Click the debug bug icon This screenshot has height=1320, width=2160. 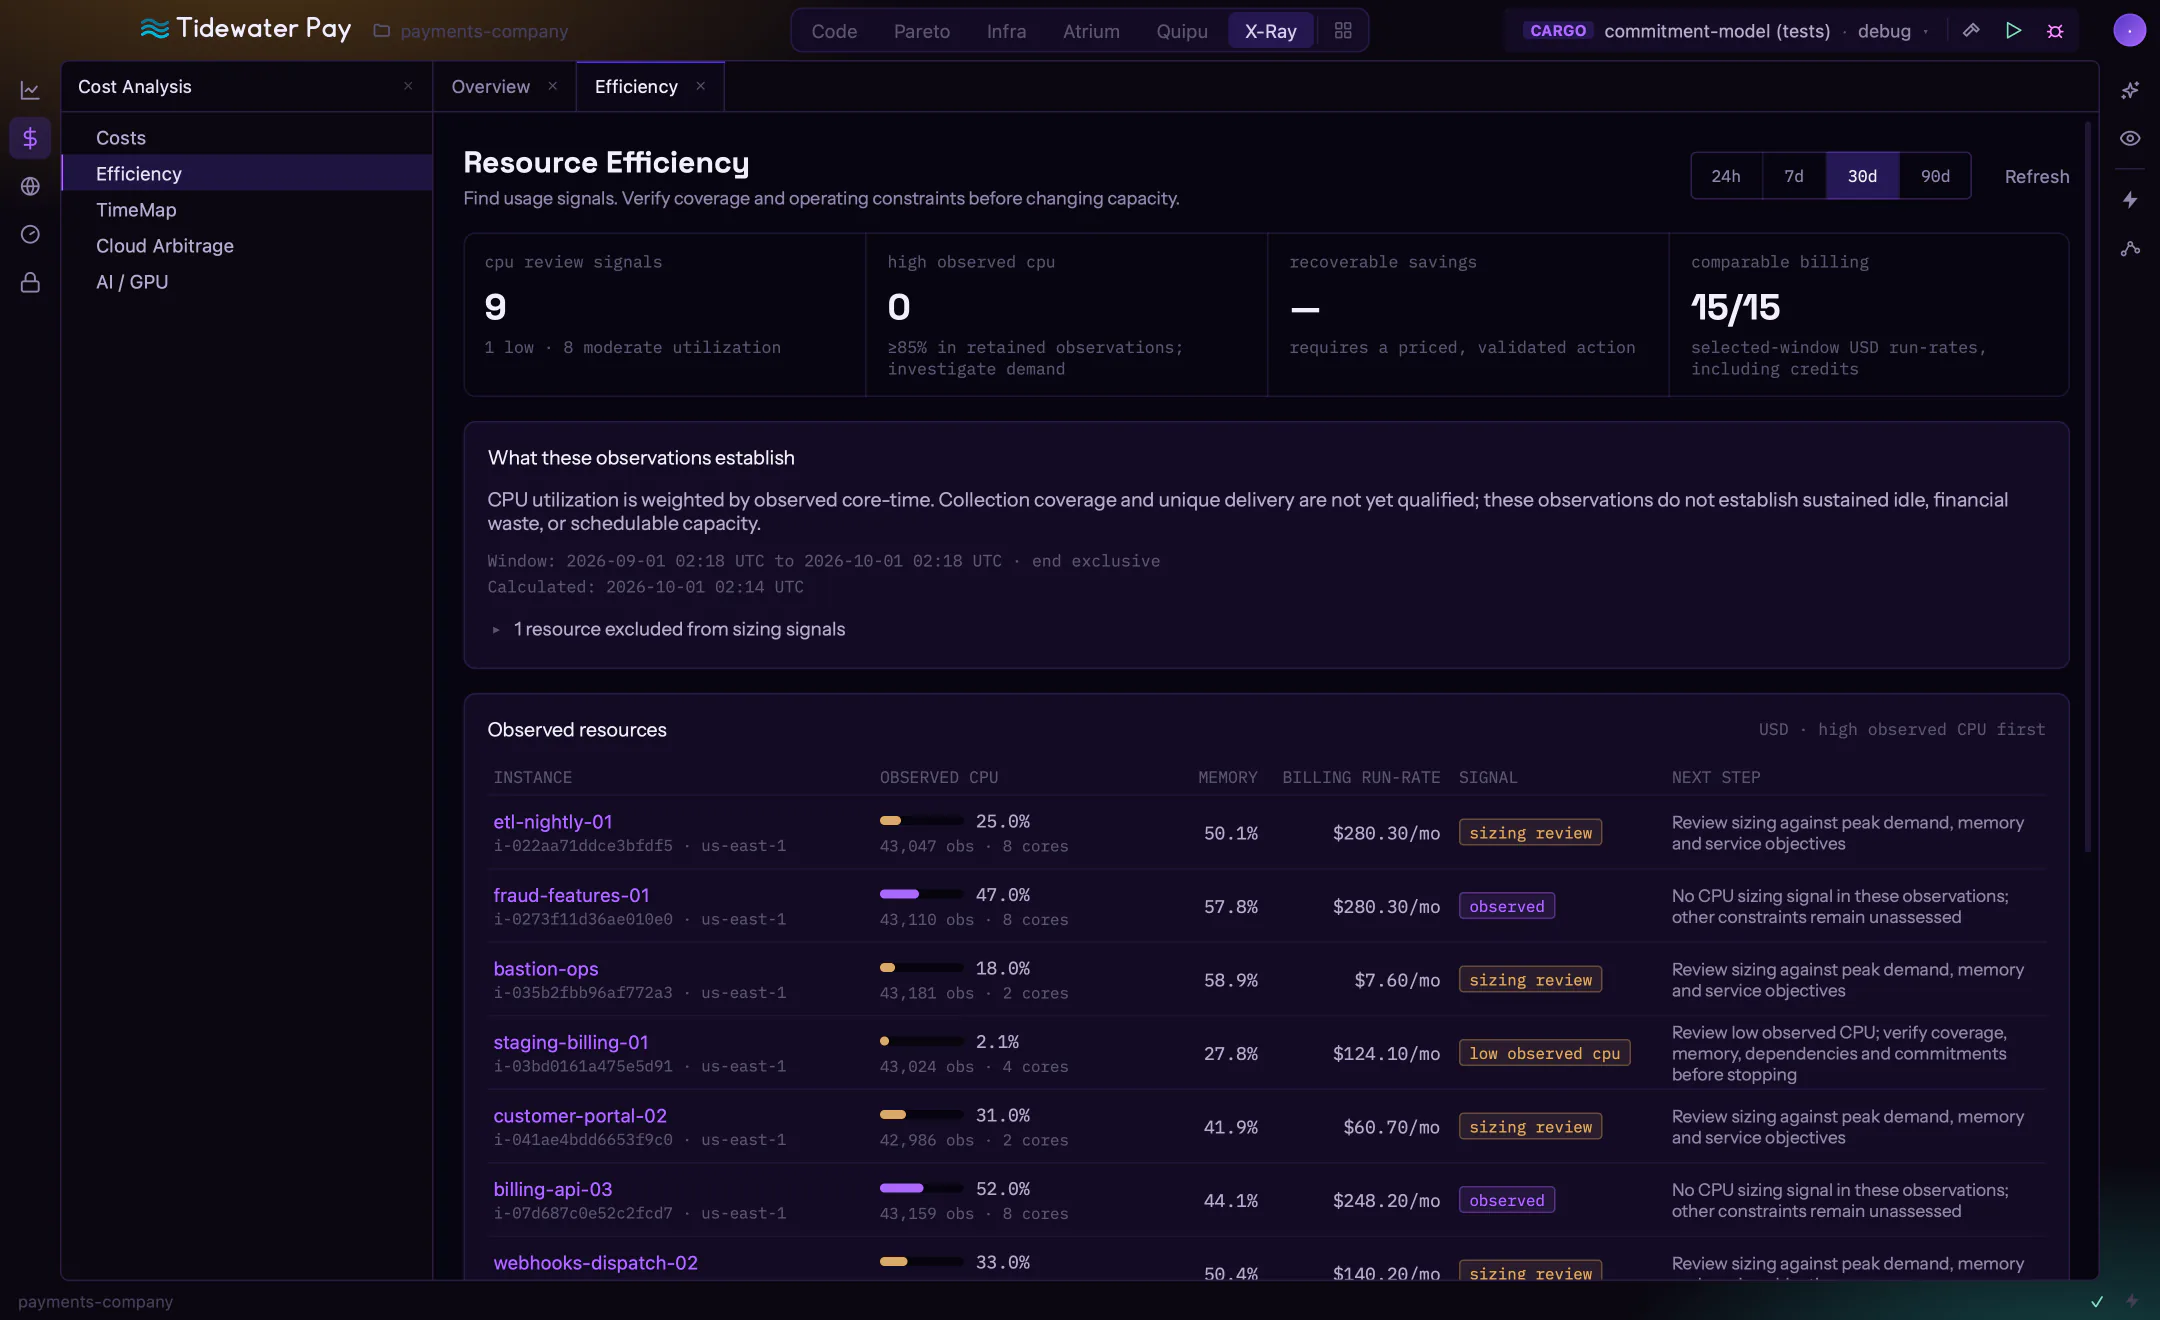click(x=2055, y=31)
